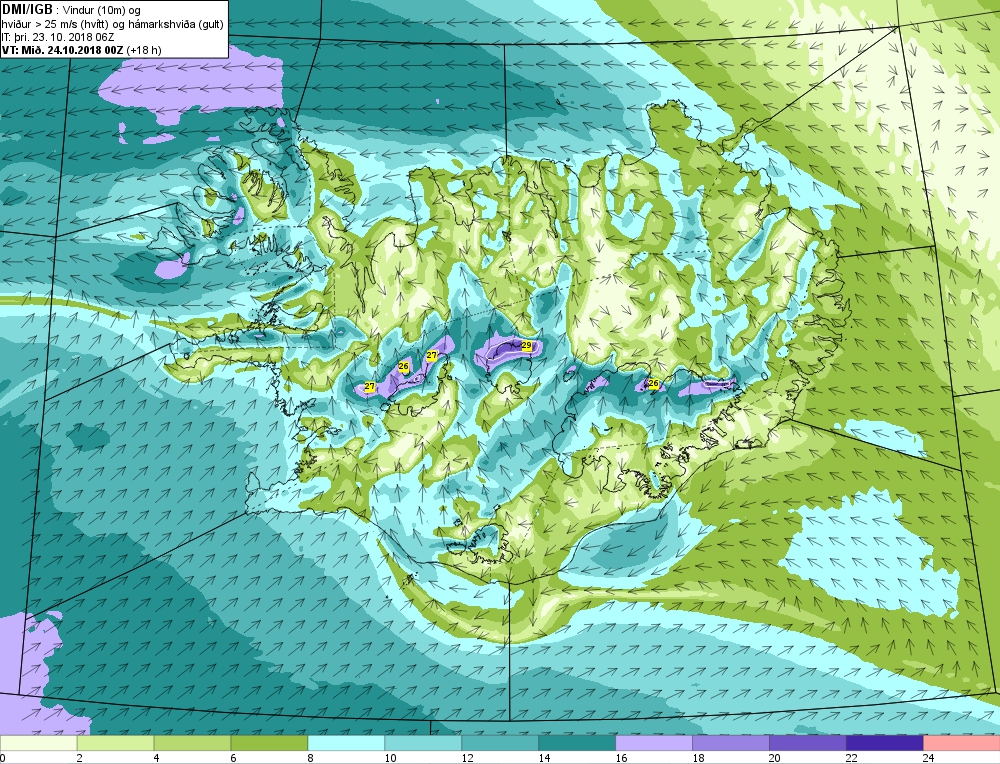Select the dark indigo 22–24 m/s legend swatch
The image size is (1000, 764).
(x=885, y=743)
